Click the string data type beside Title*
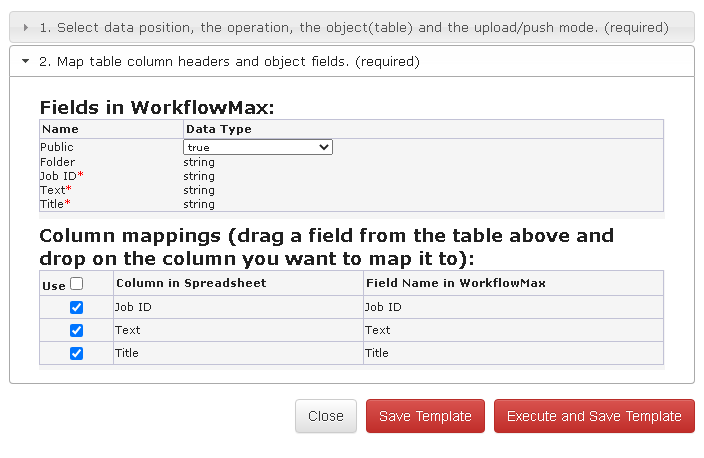Image resolution: width=704 pixels, height=458 pixels. (199, 204)
